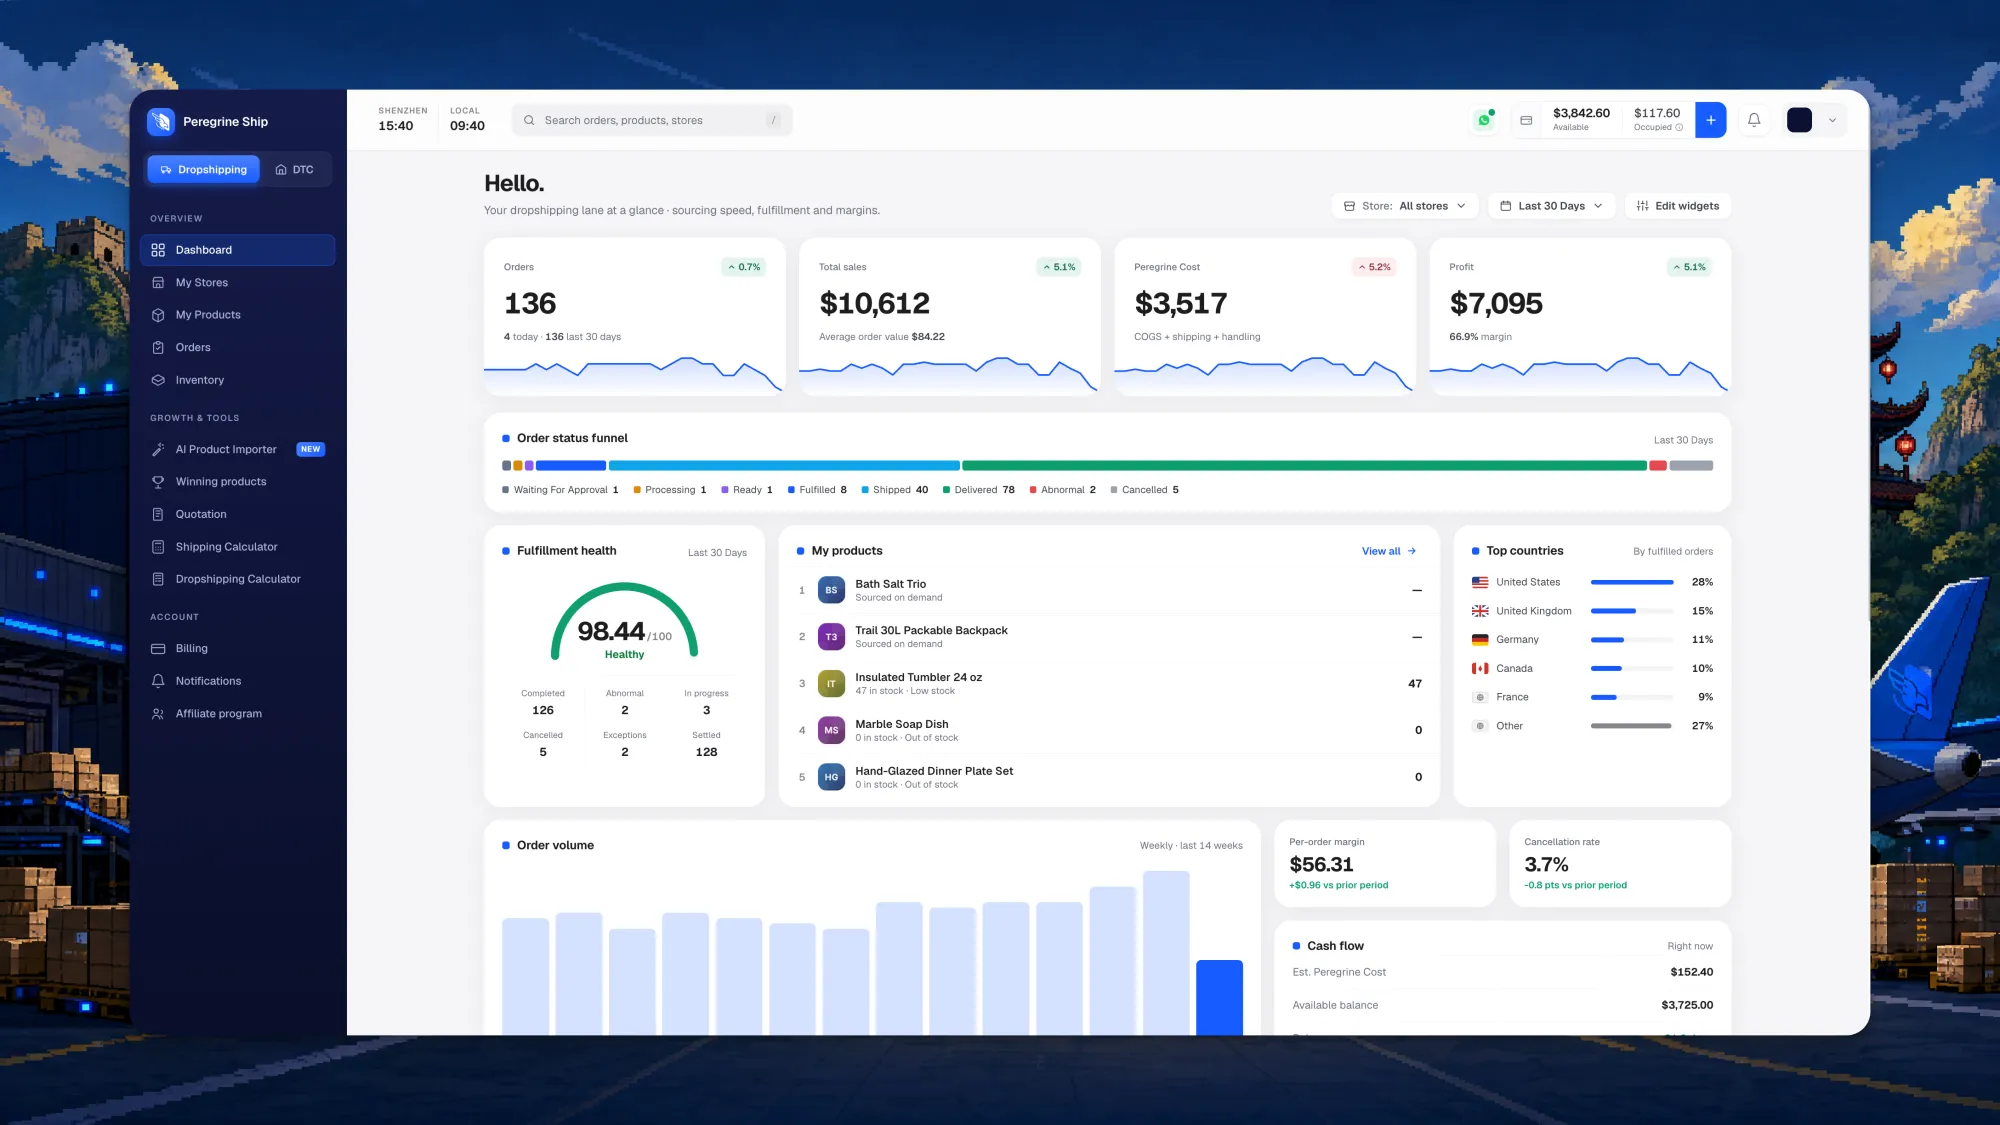Image resolution: width=2000 pixels, height=1125 pixels.
Task: Click the Germany flag icon
Action: pos(1480,640)
